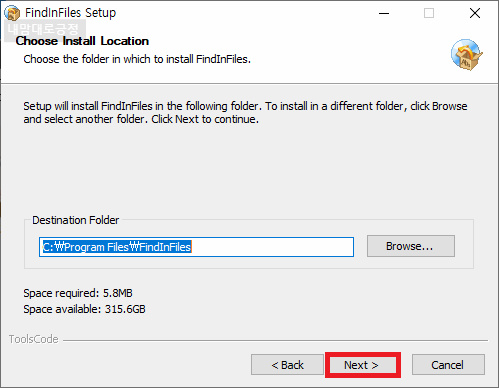This screenshot has height=388, width=499.
Task: Open the Browse... folder dialog
Action: pos(410,246)
